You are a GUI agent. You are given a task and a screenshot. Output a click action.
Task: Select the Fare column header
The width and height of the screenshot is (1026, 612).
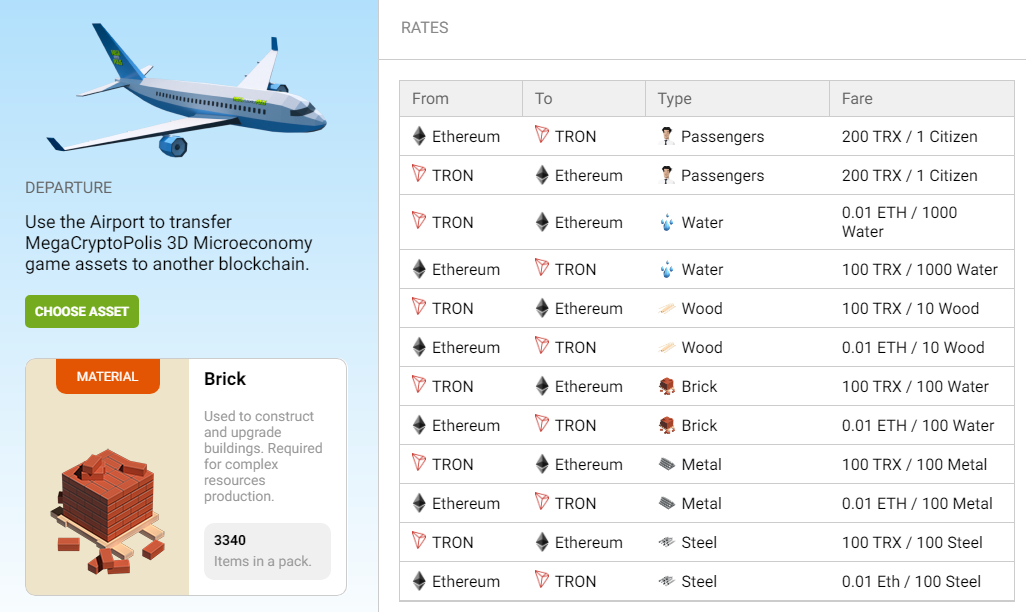coord(922,99)
